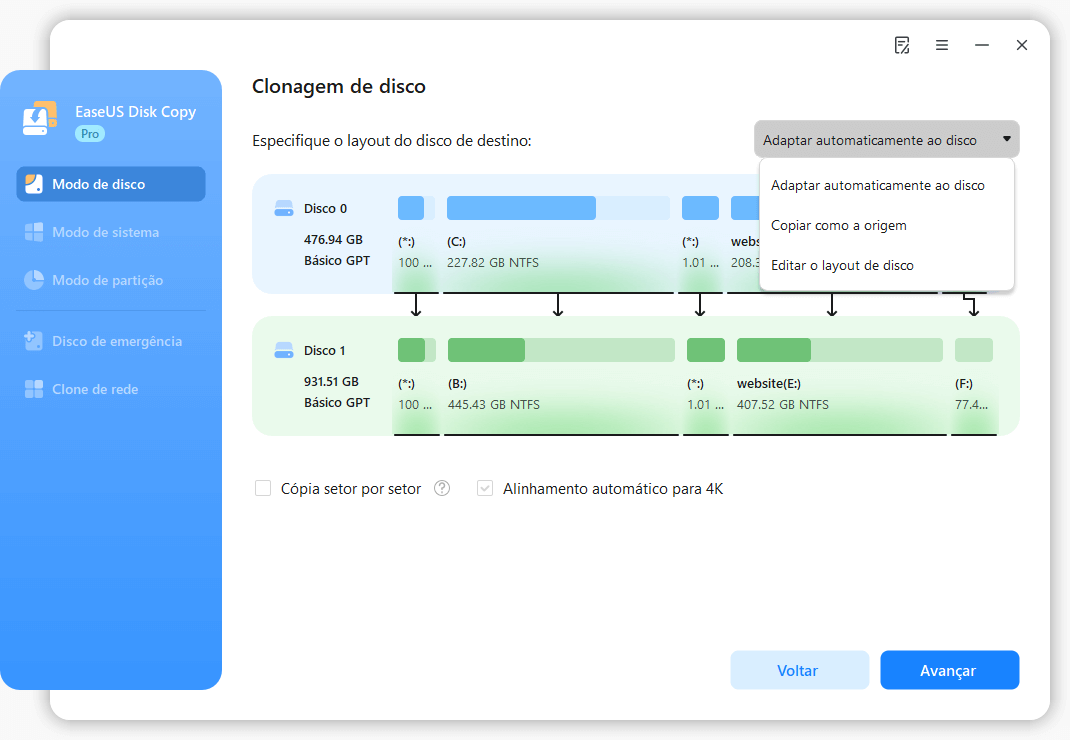Screen dimensions: 1070x740
Task: Click the Modo de partição pie icon
Action: [35, 280]
